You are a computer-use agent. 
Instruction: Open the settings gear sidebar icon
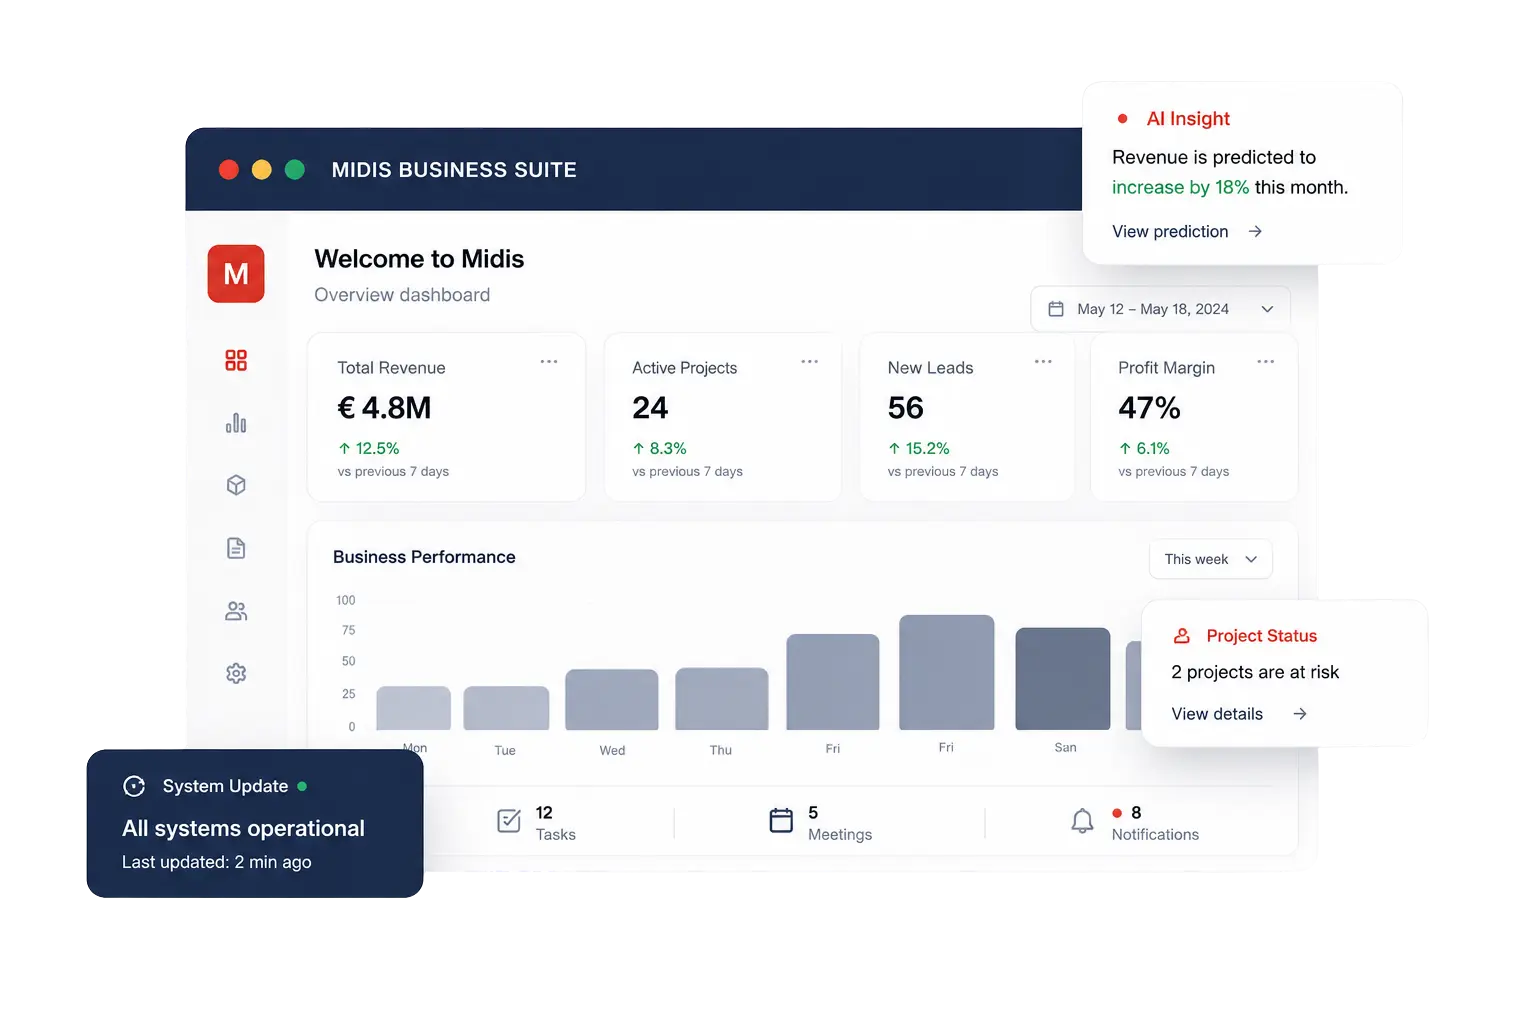click(x=236, y=673)
